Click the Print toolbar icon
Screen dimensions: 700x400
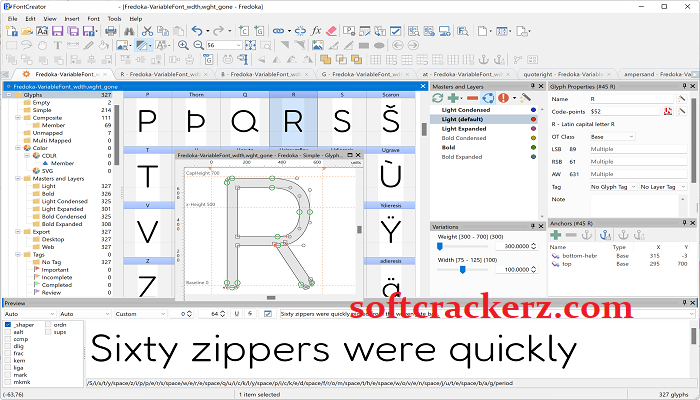111,31
